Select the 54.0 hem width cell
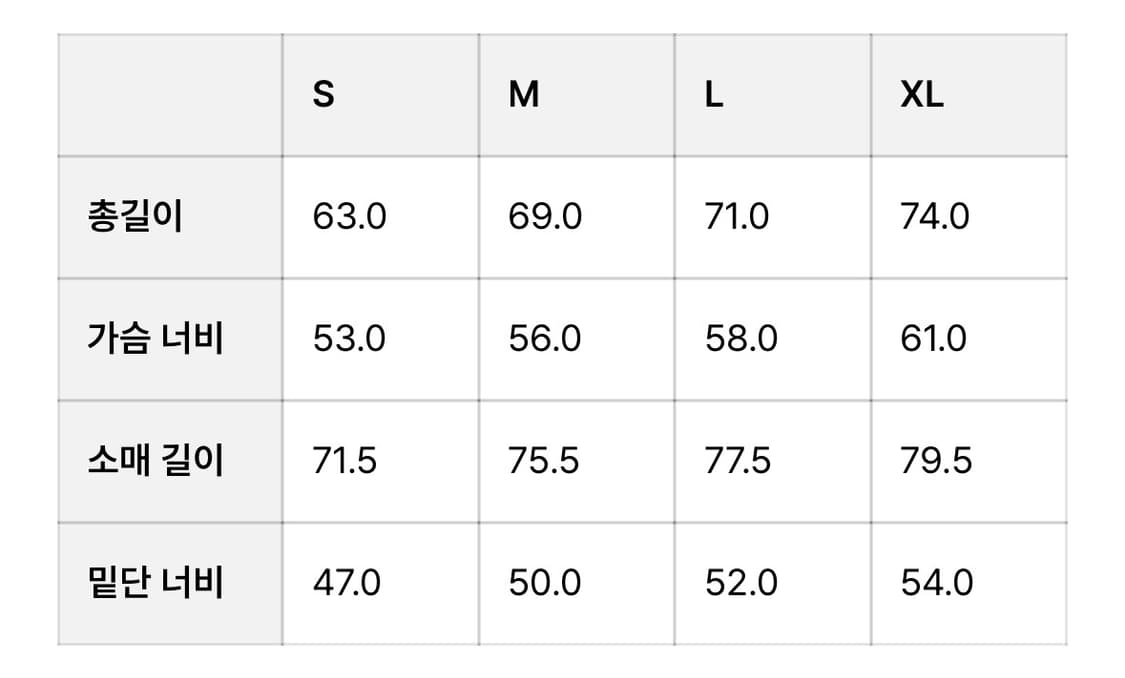The height and width of the screenshot is (678, 1125). pyautogui.click(x=937, y=583)
